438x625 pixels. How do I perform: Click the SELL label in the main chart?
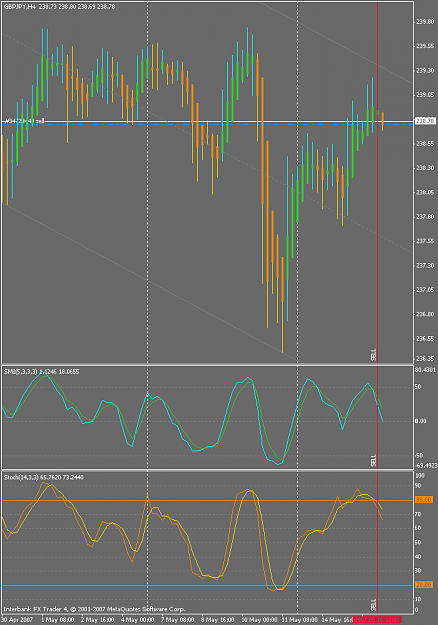click(x=373, y=355)
